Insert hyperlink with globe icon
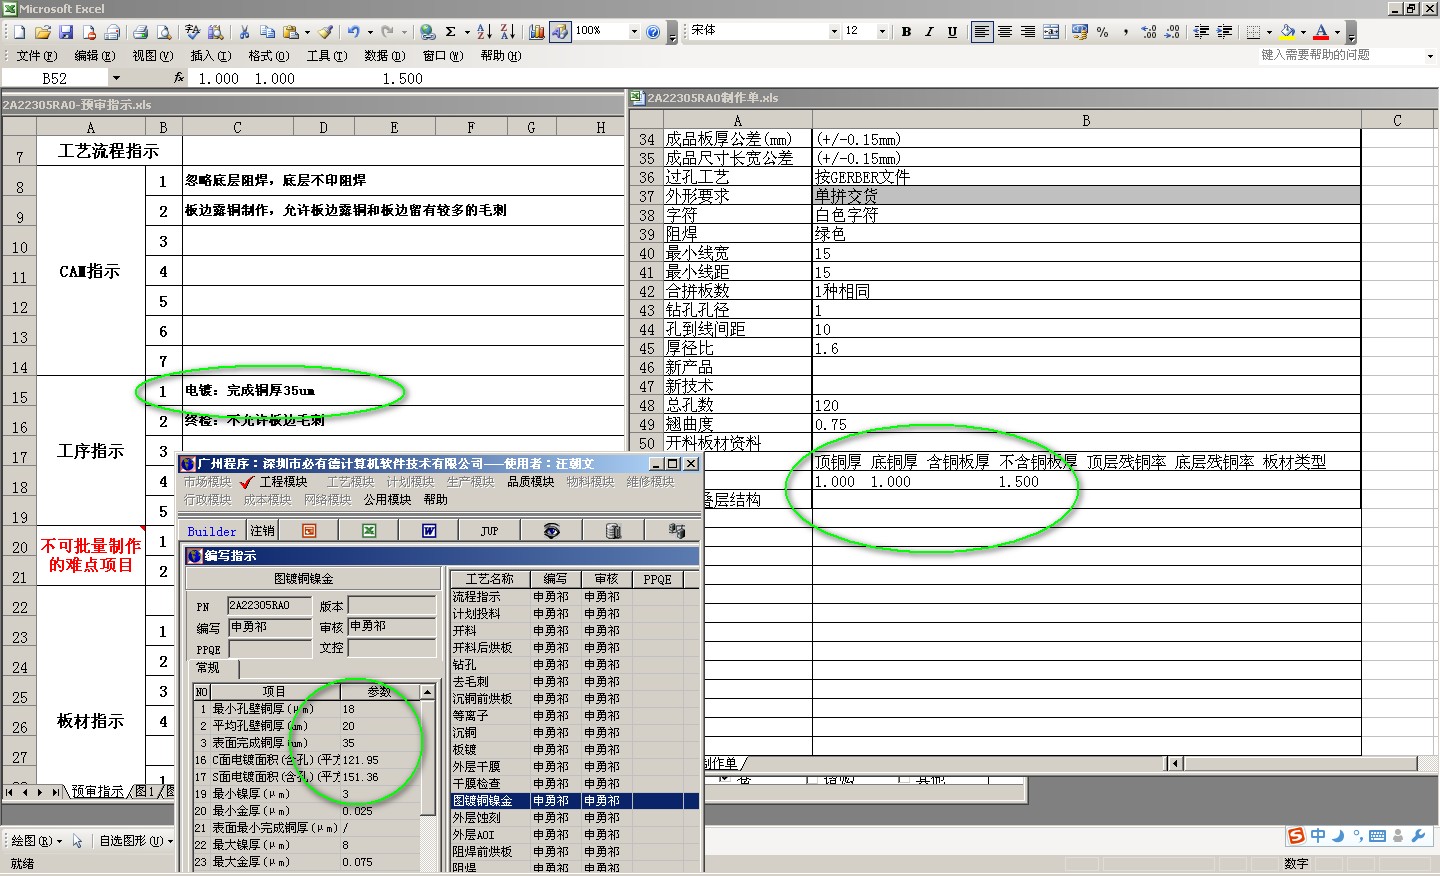Image resolution: width=1440 pixels, height=876 pixels. point(428,32)
